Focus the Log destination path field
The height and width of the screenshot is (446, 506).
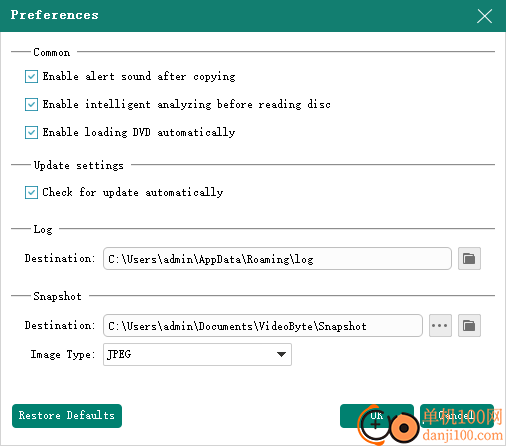pyautogui.click(x=277, y=259)
